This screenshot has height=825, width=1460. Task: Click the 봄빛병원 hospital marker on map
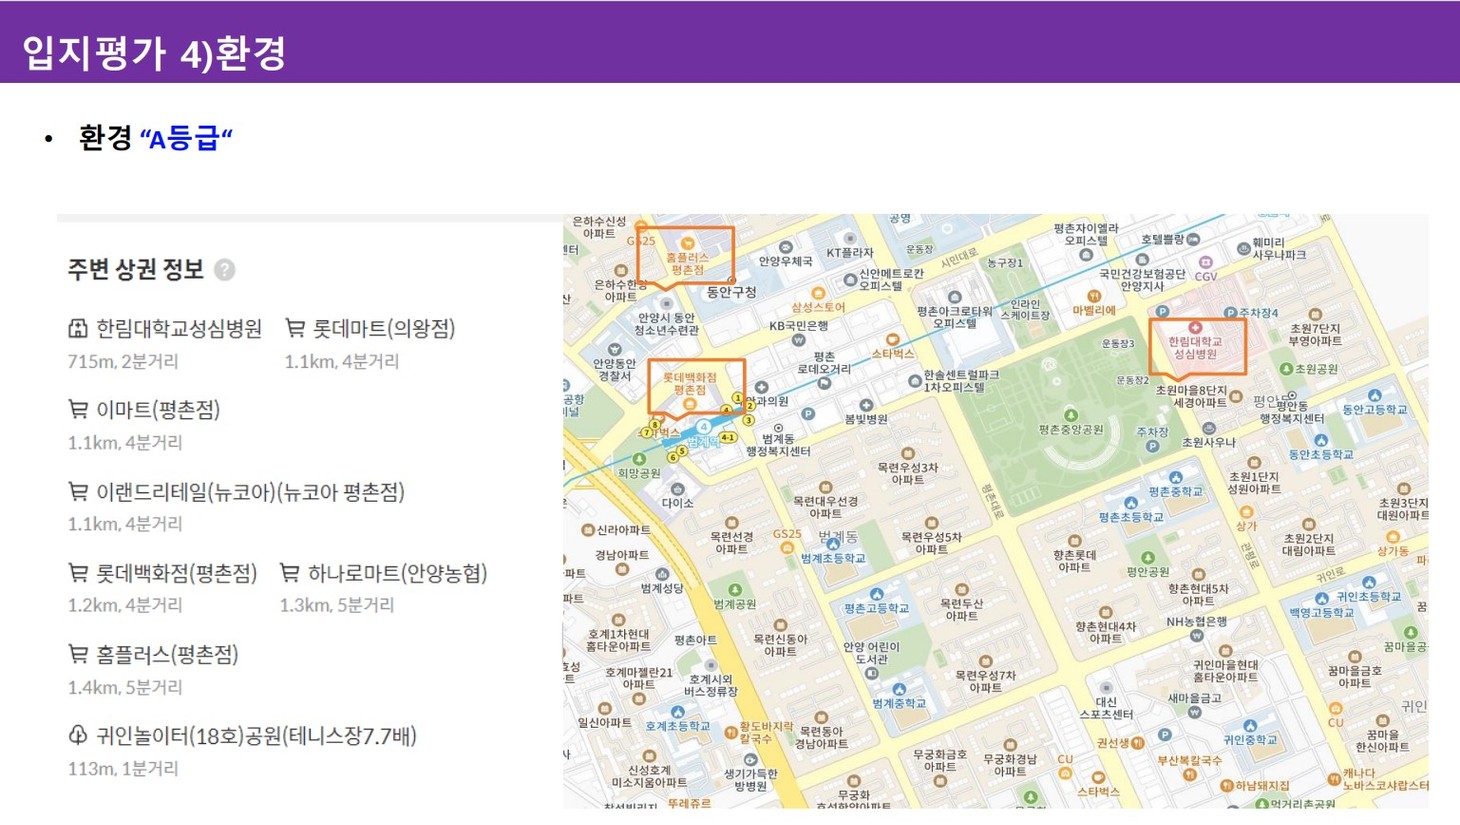coord(866,405)
